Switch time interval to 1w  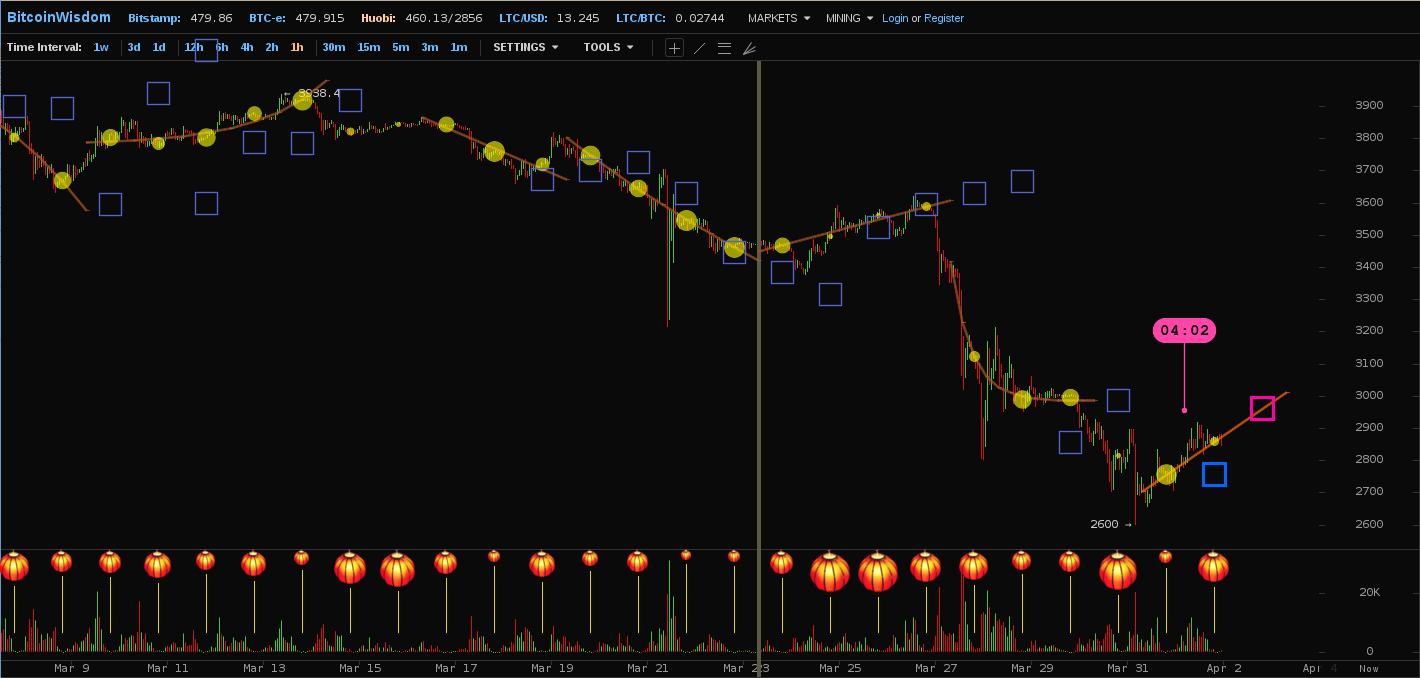tap(101, 47)
